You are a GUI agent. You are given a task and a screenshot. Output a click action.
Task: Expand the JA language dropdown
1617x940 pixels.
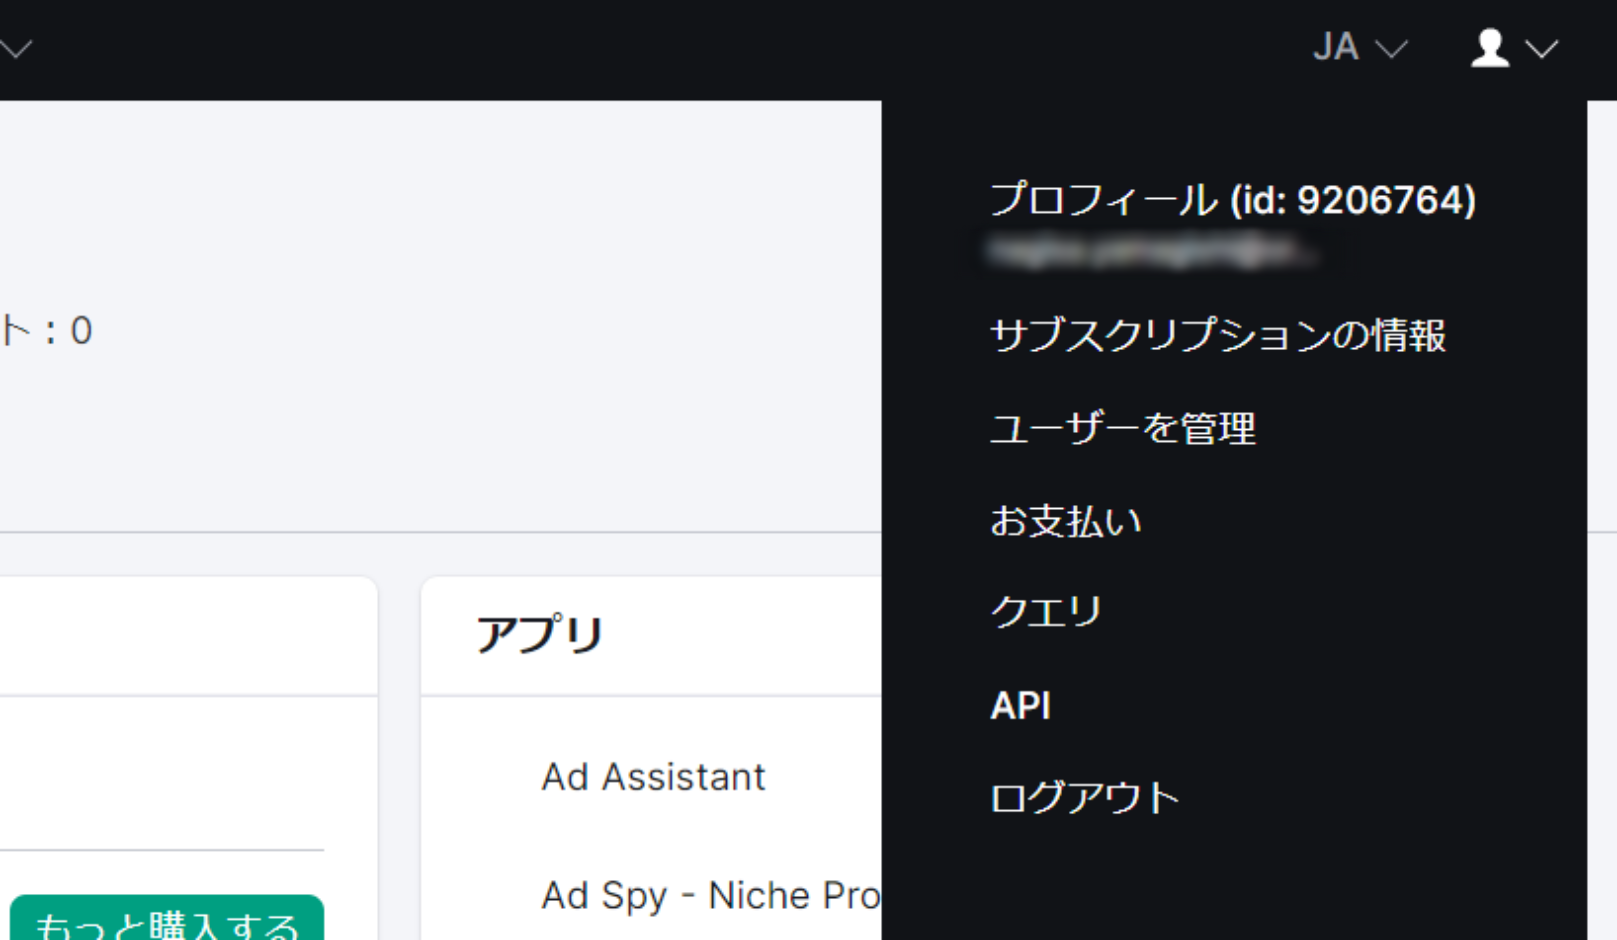1360,48
